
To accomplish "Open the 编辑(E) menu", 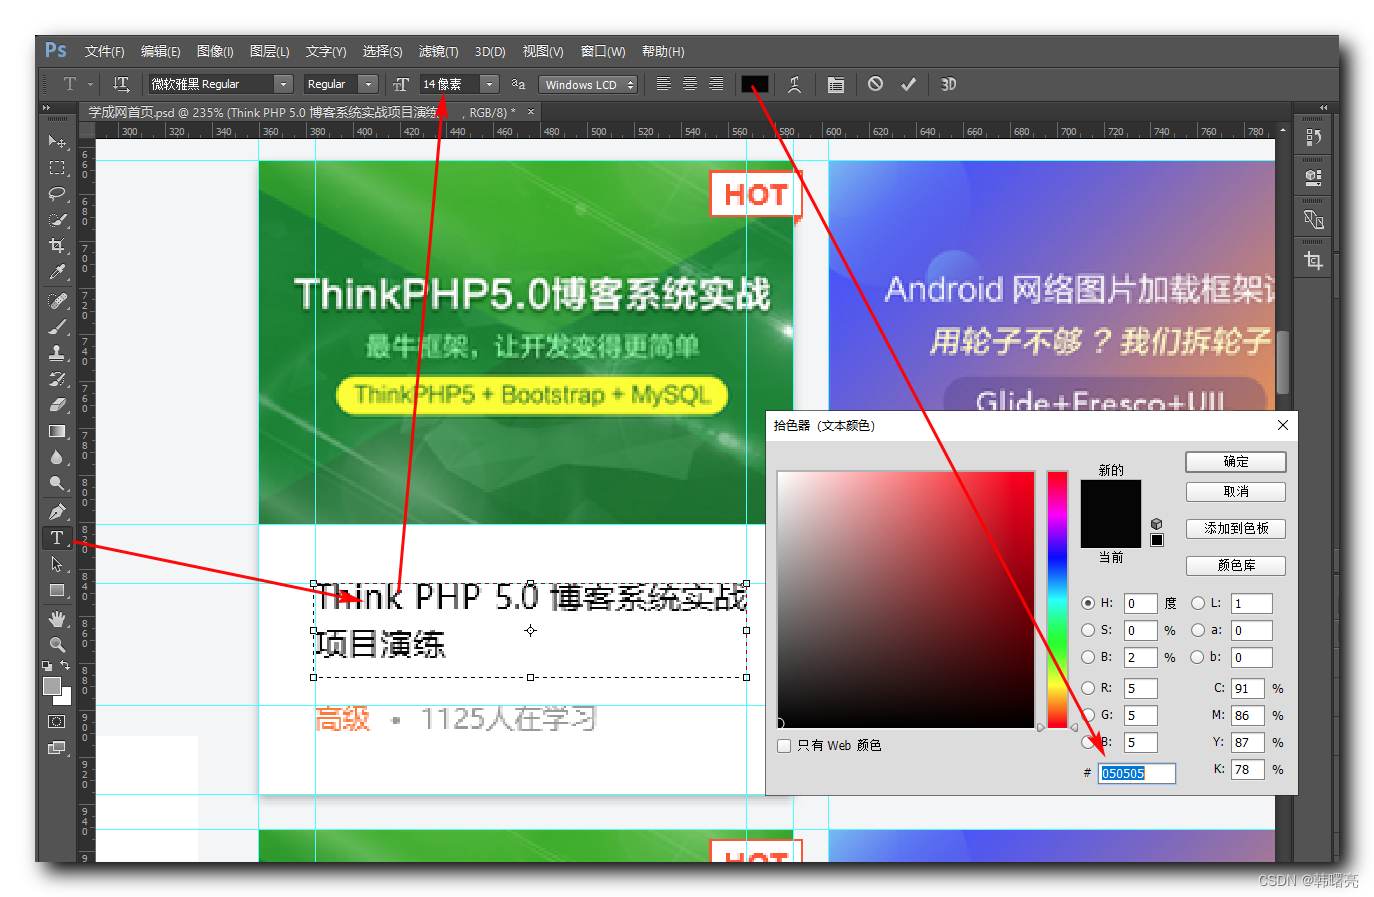I will click(x=160, y=51).
